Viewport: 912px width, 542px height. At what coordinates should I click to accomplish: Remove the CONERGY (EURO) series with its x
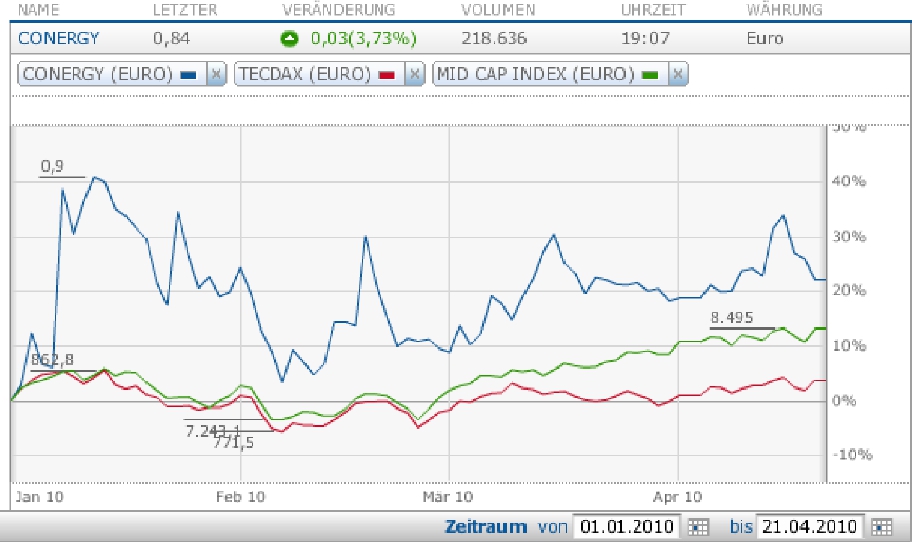(x=216, y=74)
